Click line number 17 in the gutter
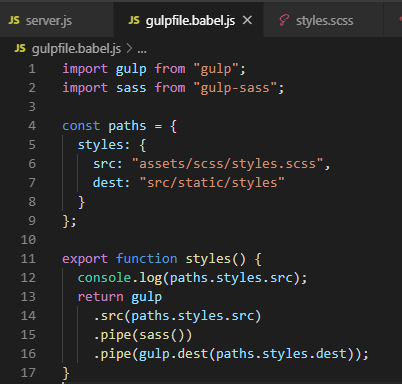Image resolution: width=402 pixels, height=384 pixels. (28, 373)
